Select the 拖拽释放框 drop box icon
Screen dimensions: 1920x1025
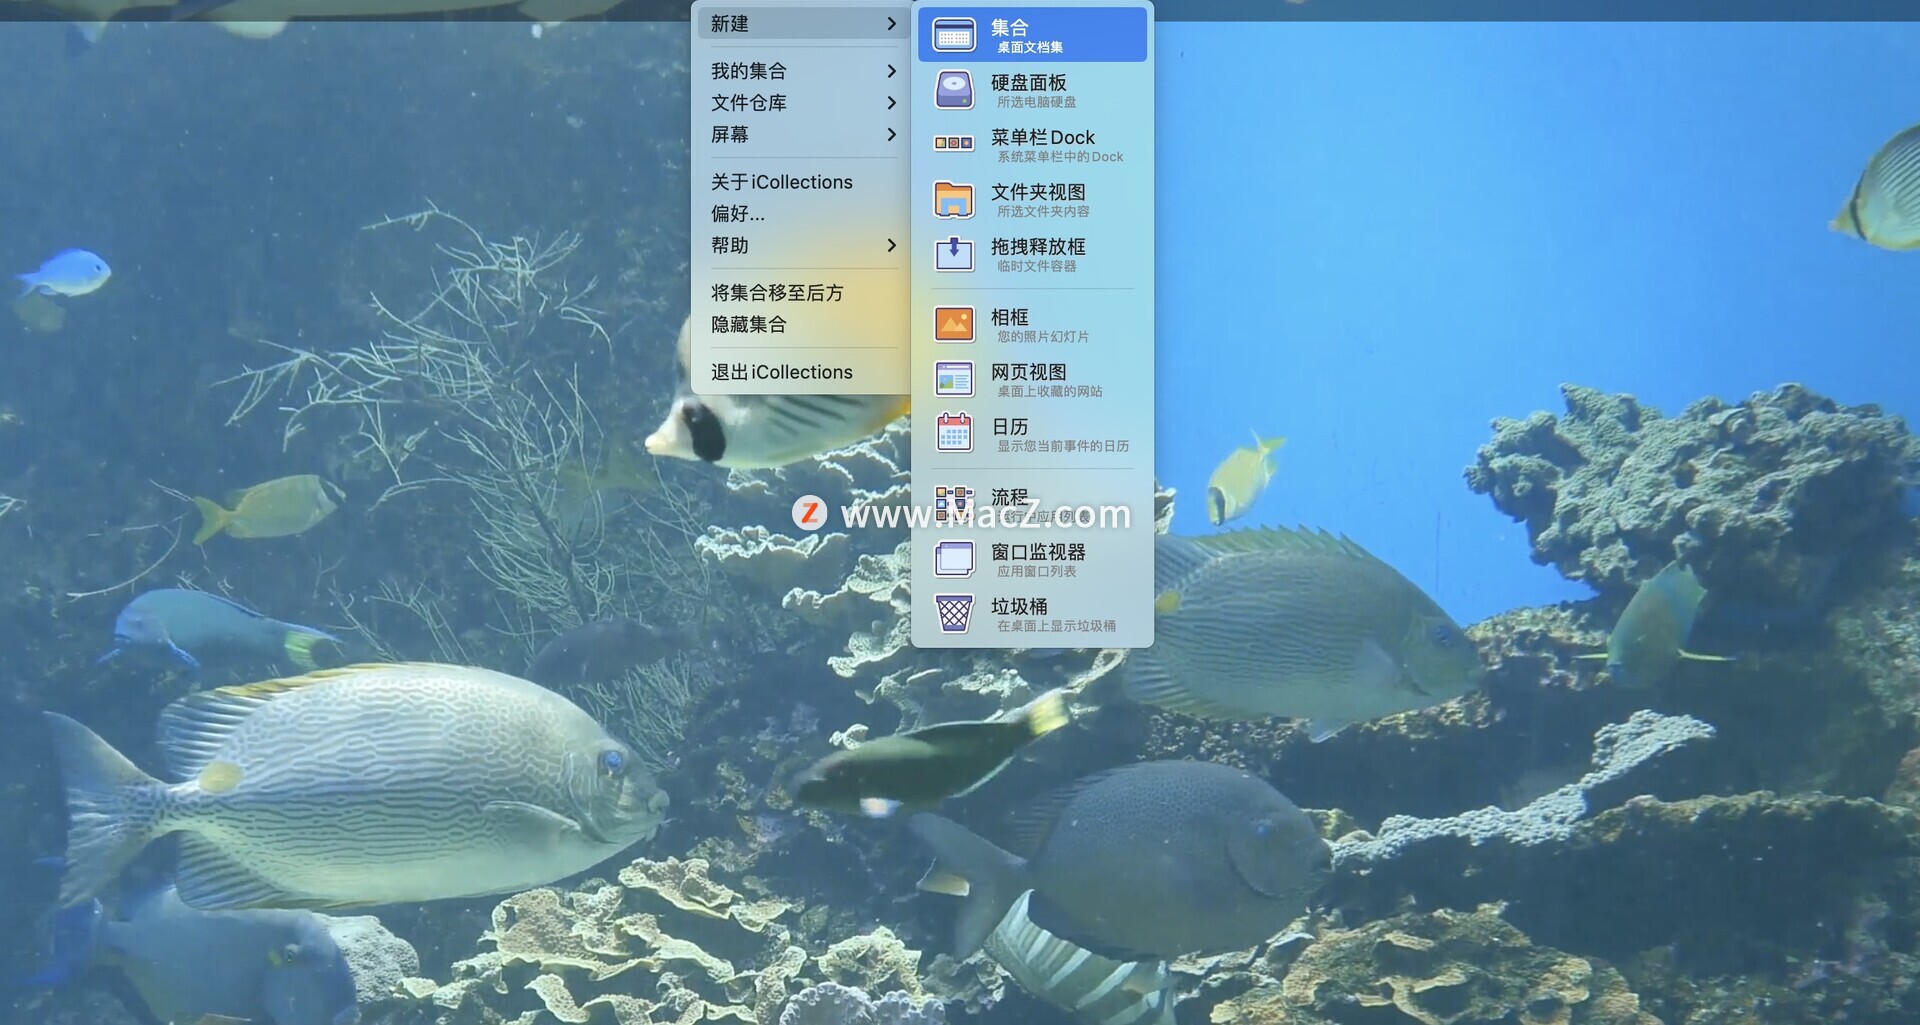point(954,254)
